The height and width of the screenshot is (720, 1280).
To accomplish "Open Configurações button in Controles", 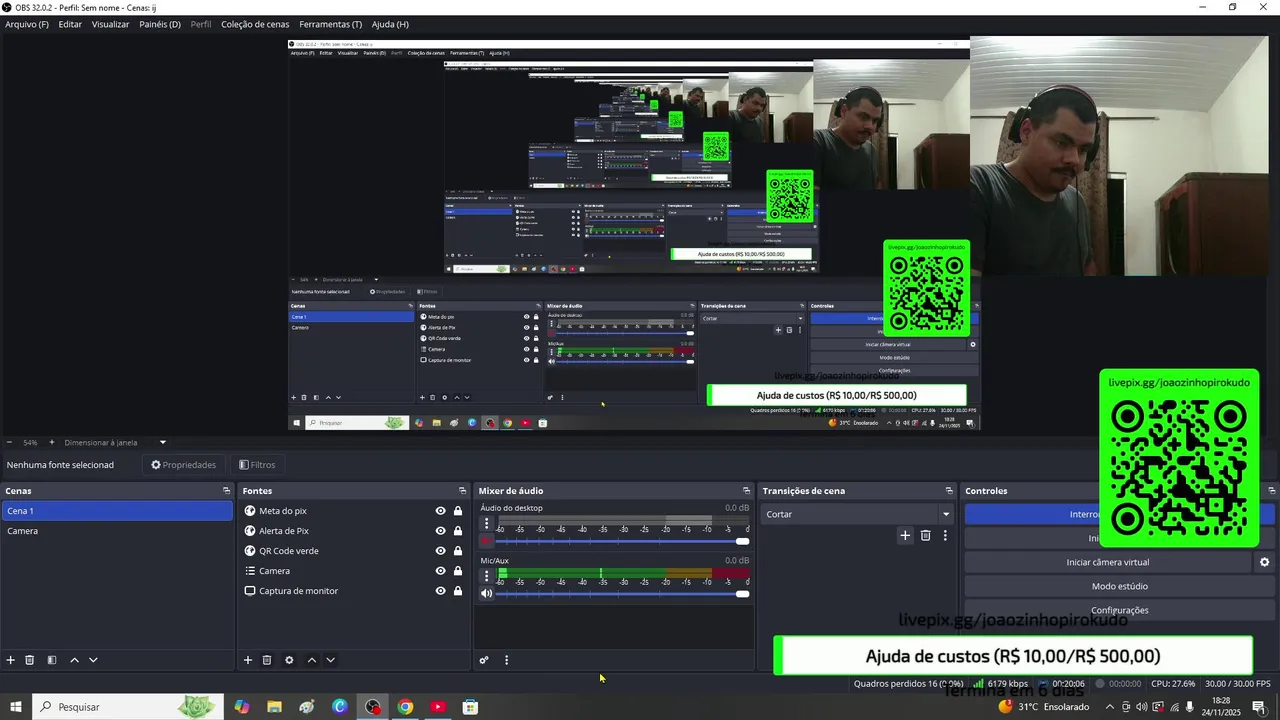I will tap(1120, 610).
